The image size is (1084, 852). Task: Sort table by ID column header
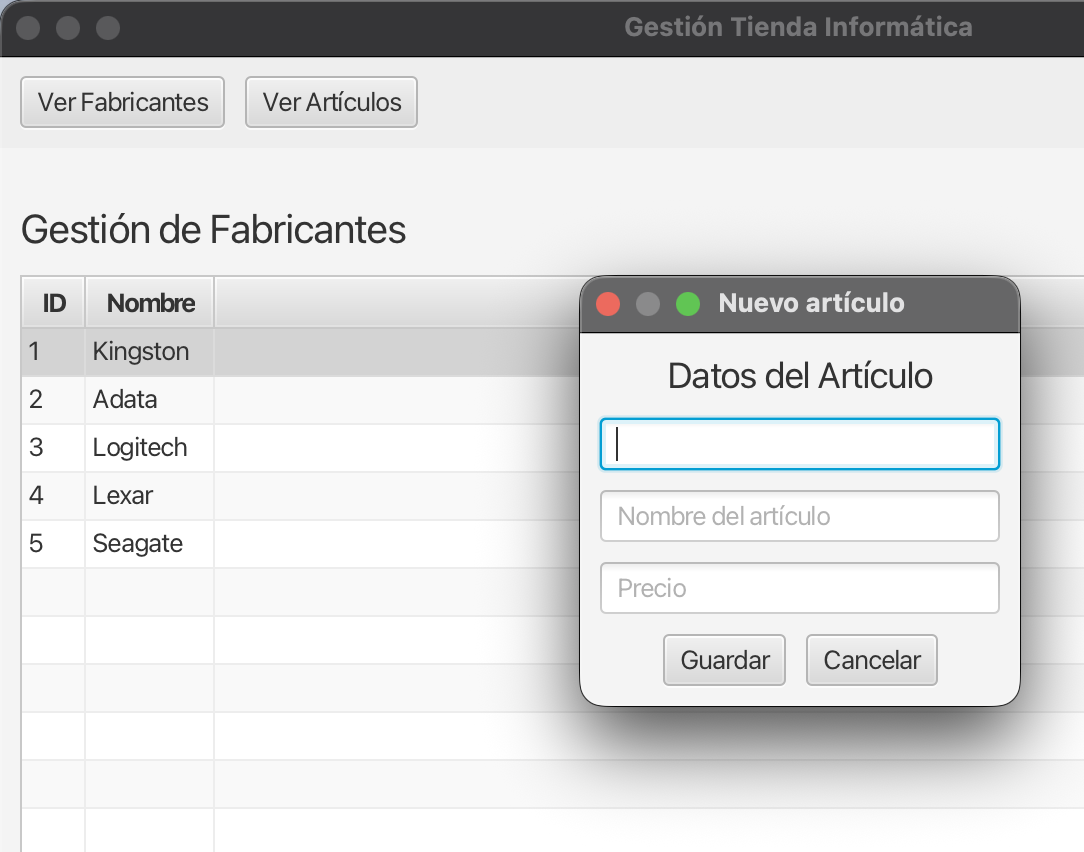[x=54, y=303]
